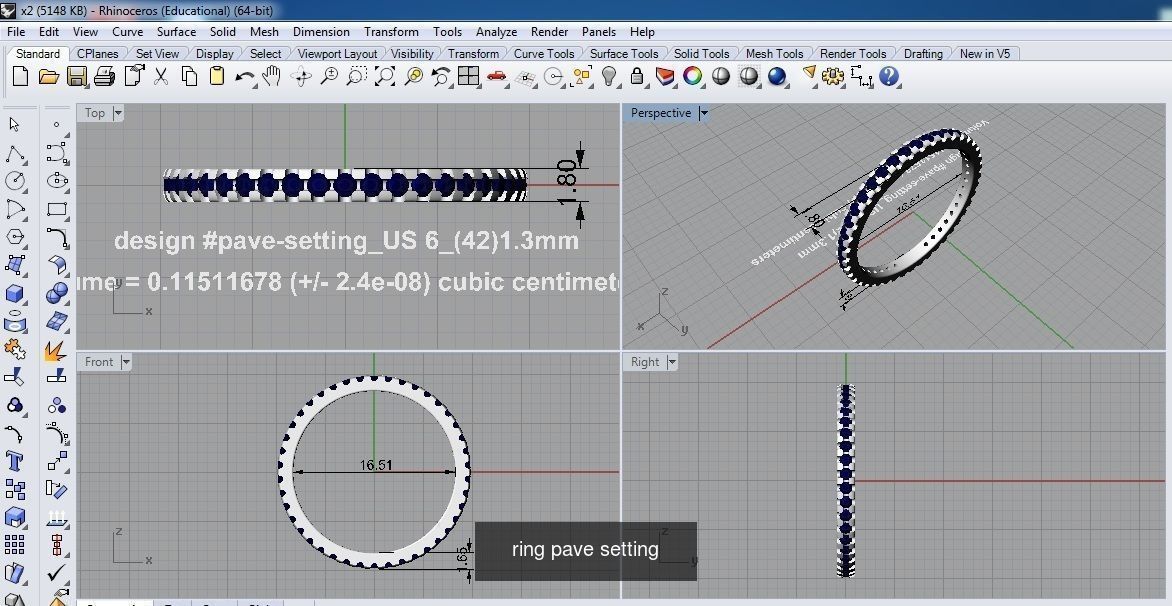The width and height of the screenshot is (1172, 606).
Task: Click the red car view icon
Action: [x=496, y=76]
